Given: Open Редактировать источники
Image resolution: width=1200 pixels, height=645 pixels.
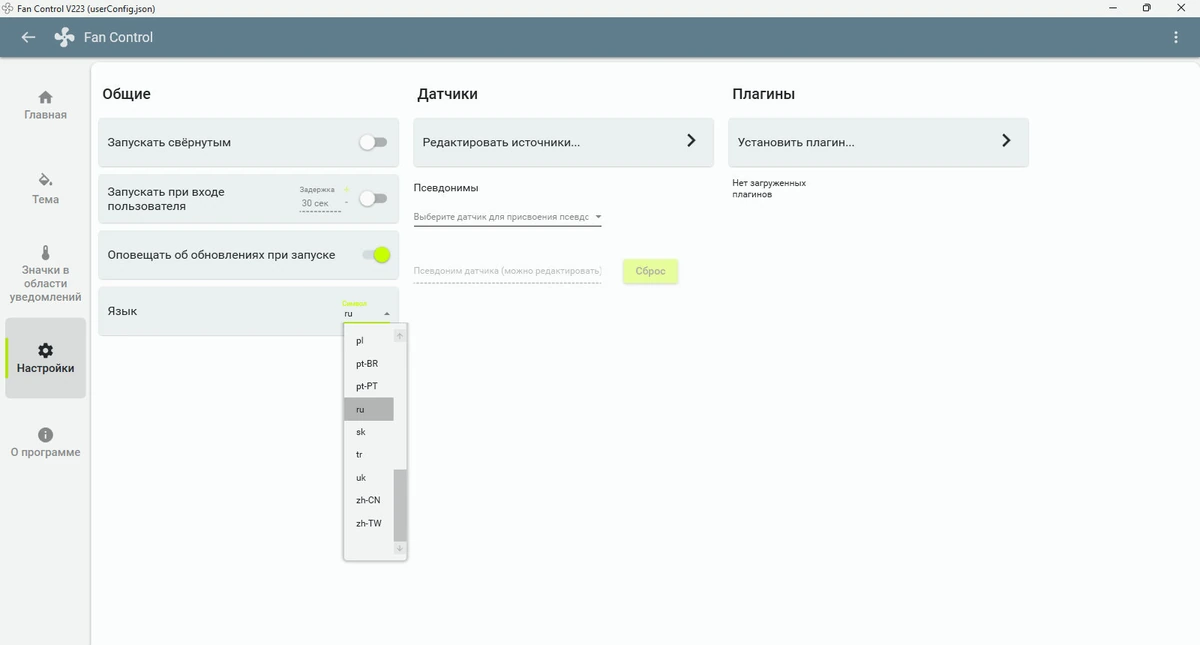Looking at the screenshot, I should [x=563, y=142].
